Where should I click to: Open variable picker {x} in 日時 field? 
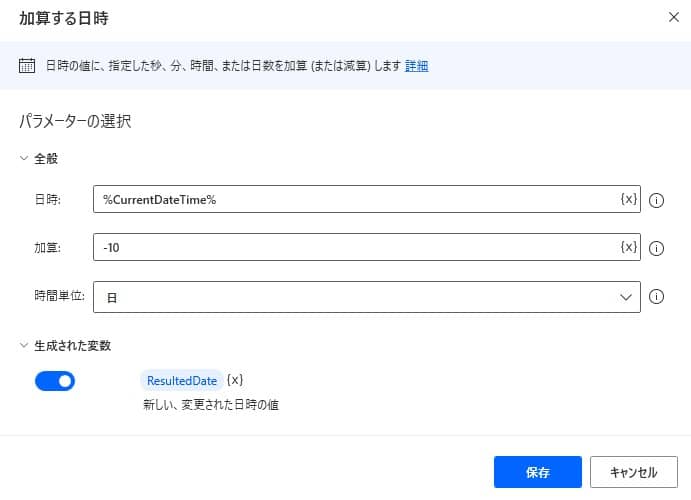point(628,199)
